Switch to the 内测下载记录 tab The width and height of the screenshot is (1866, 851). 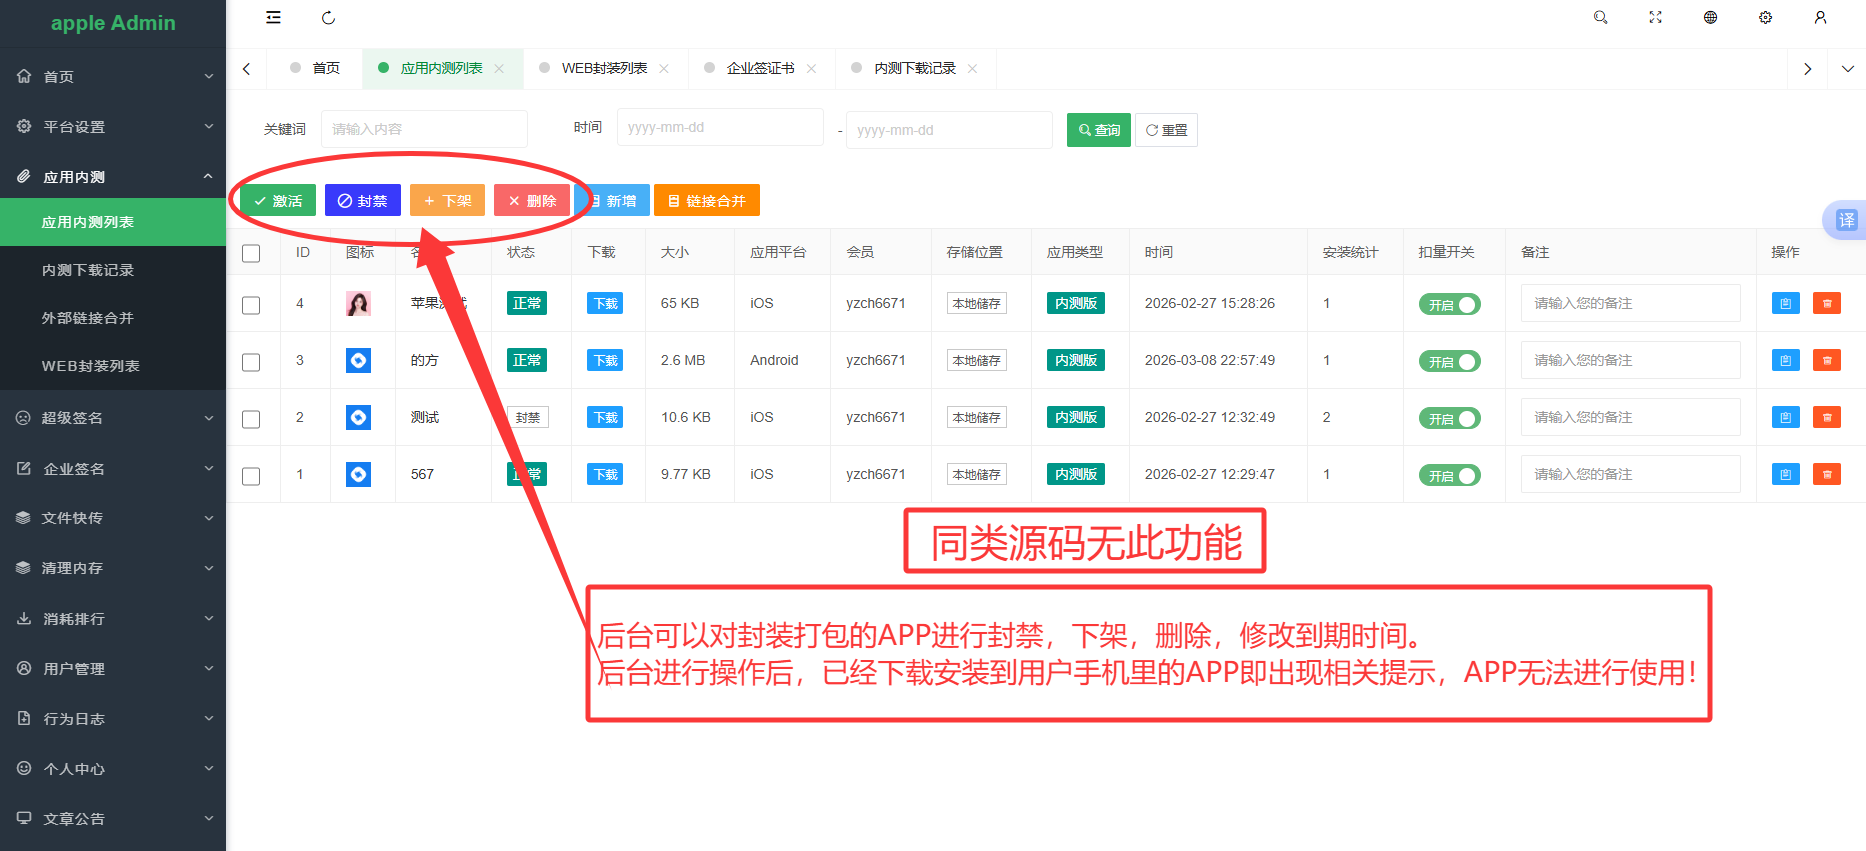point(915,69)
